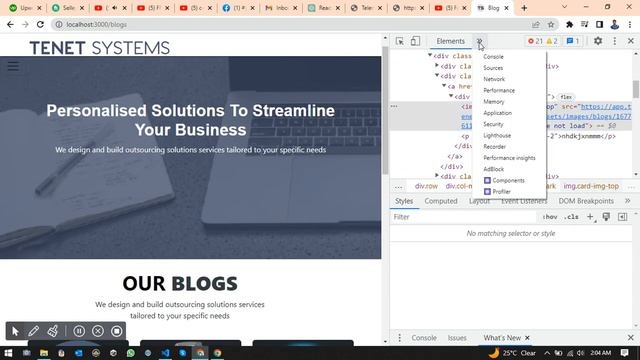Cancel recording with the X circle icon

pos(98,331)
